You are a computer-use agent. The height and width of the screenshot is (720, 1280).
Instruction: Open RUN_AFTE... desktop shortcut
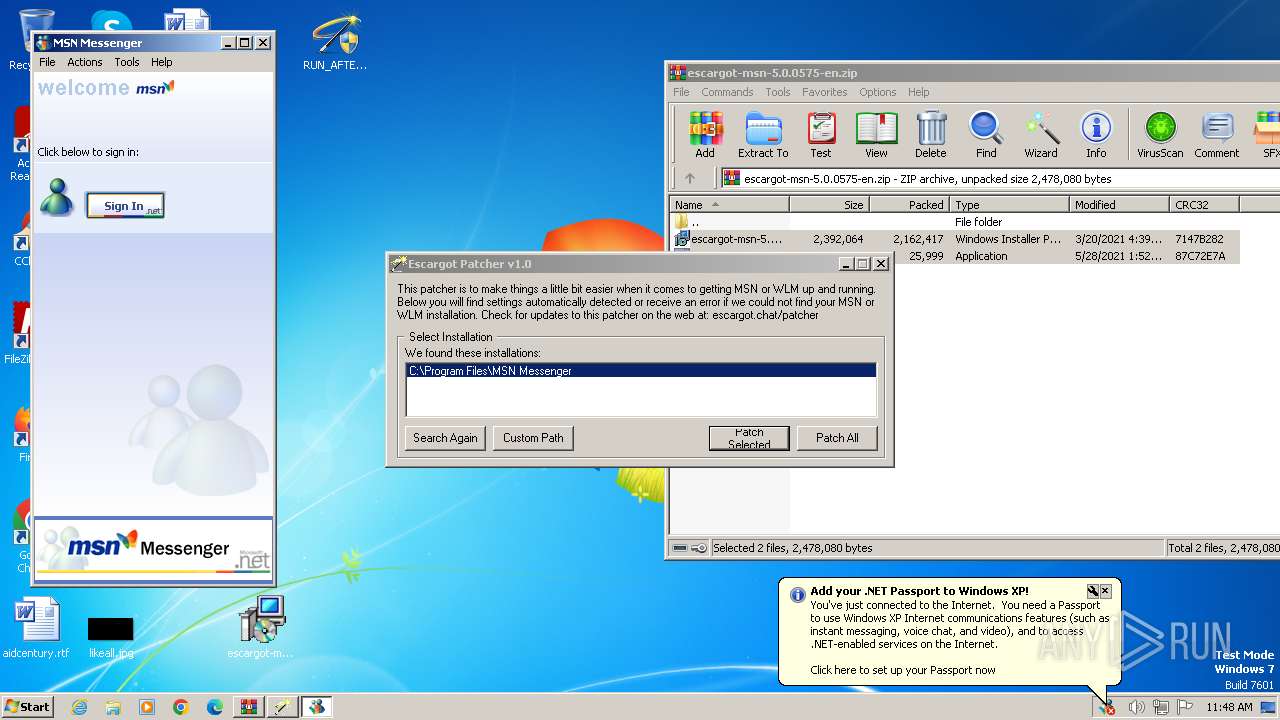pos(335,43)
